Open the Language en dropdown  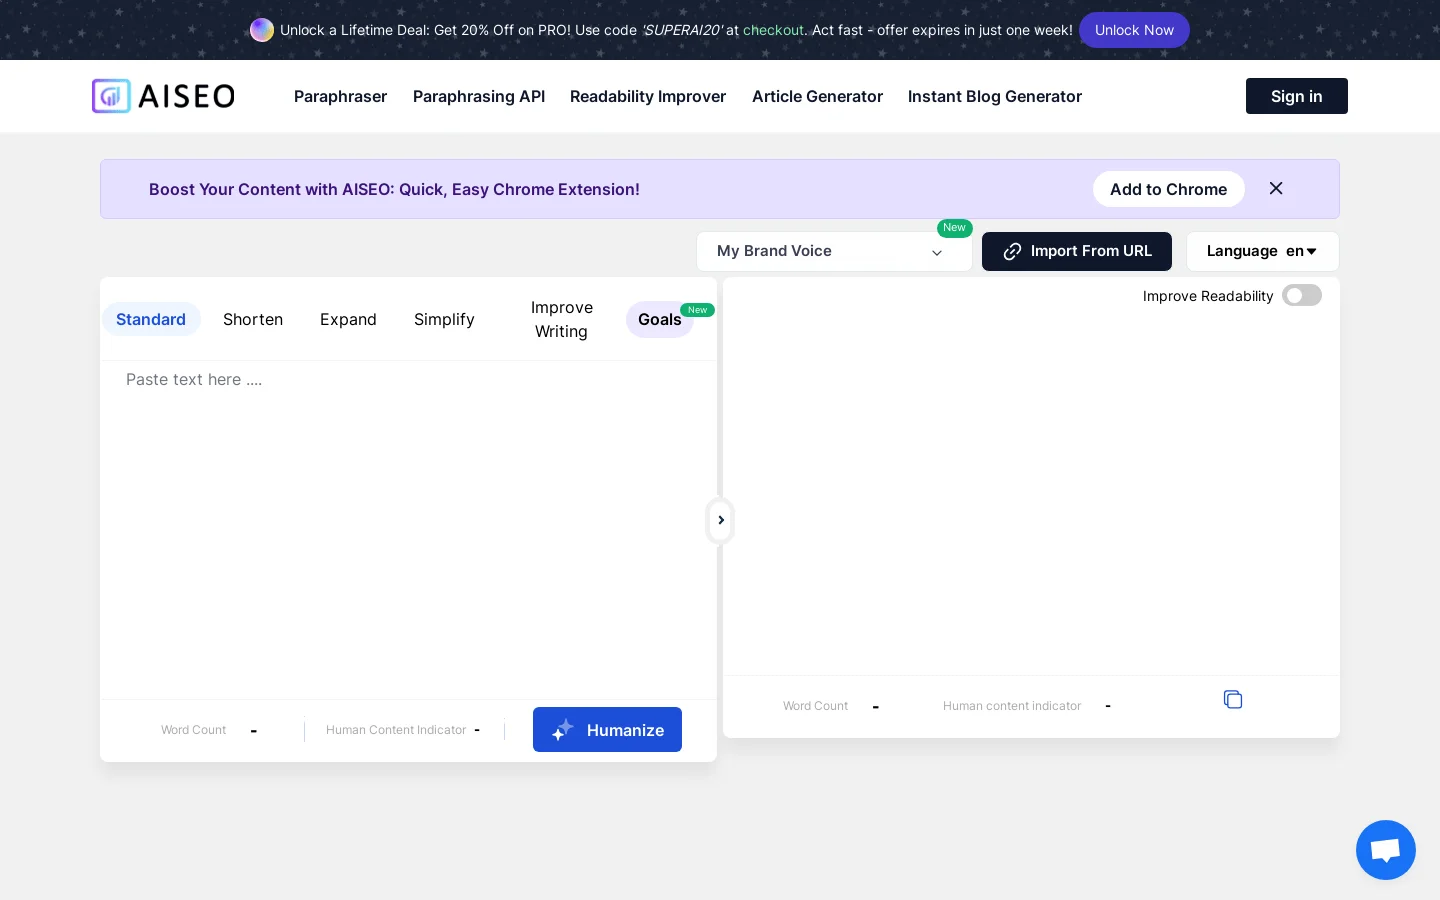[x=1261, y=252]
